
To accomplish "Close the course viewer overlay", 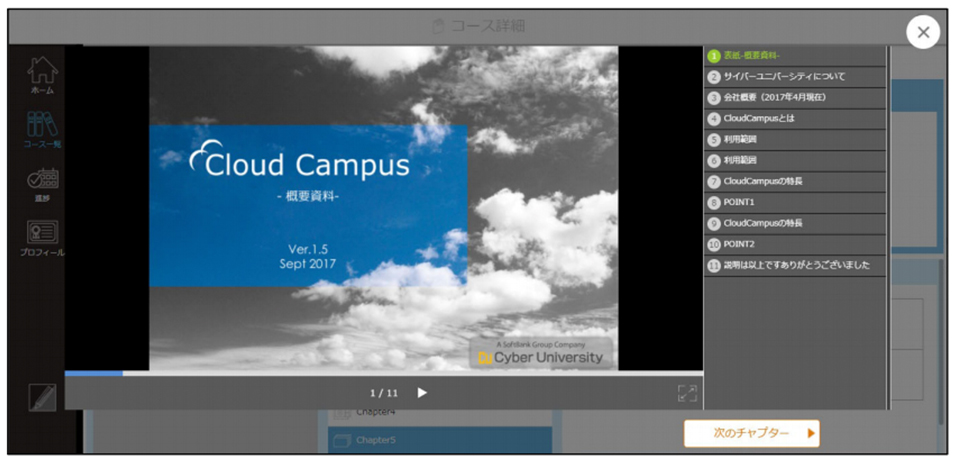I will [x=923, y=32].
